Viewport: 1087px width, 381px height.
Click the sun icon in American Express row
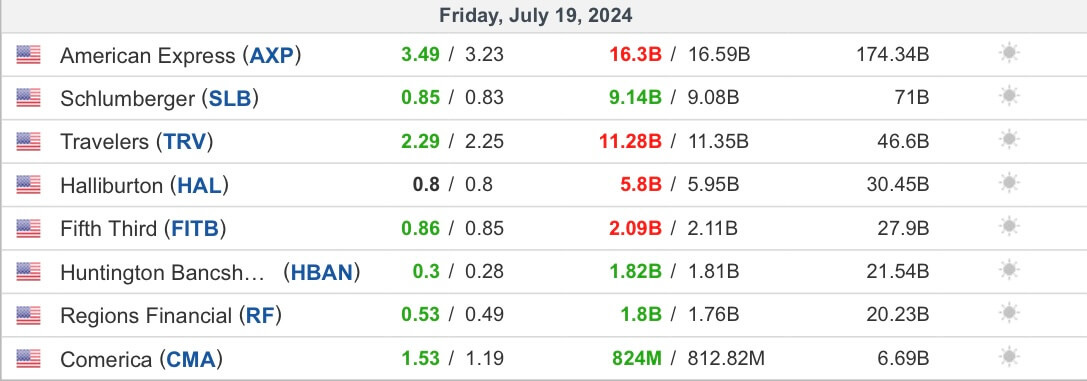[1009, 53]
